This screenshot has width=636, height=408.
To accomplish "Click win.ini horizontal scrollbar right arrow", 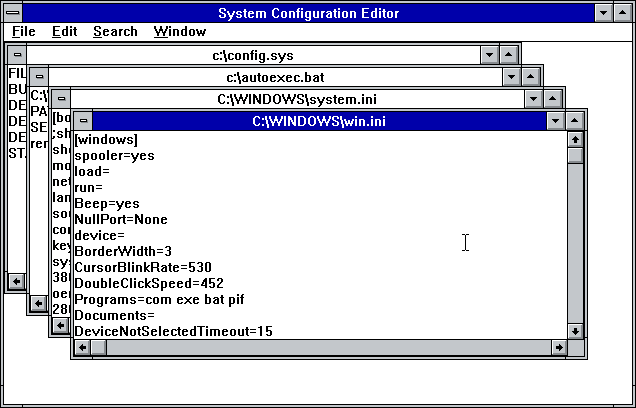I will click(557, 347).
